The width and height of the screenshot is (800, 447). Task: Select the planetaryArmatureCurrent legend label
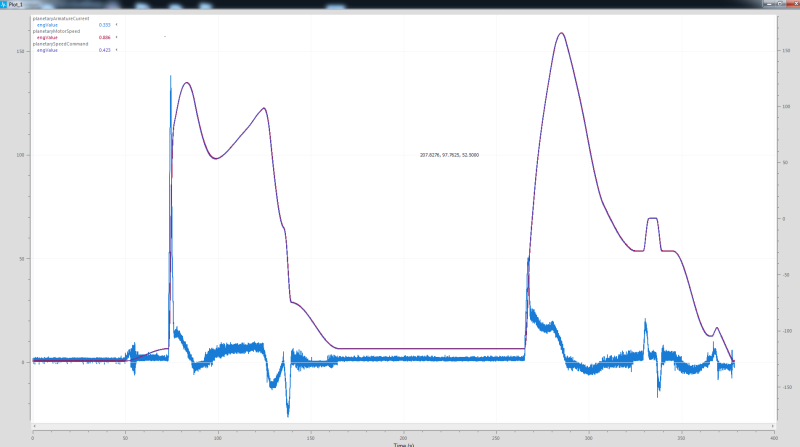(x=61, y=18)
